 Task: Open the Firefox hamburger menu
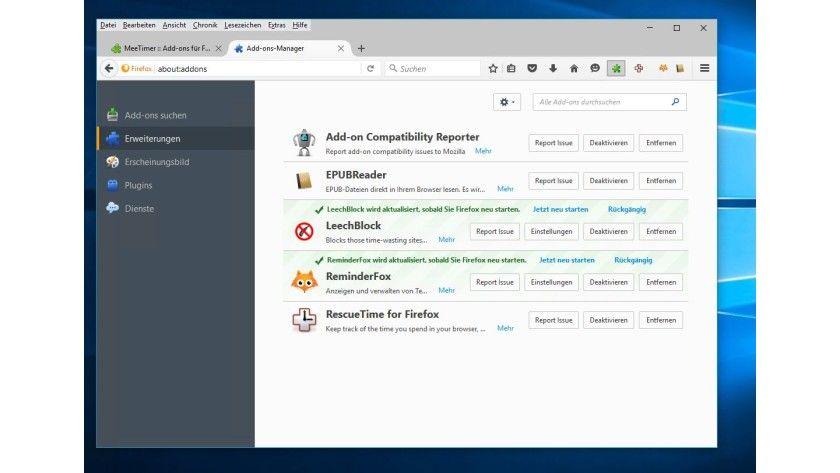click(704, 69)
